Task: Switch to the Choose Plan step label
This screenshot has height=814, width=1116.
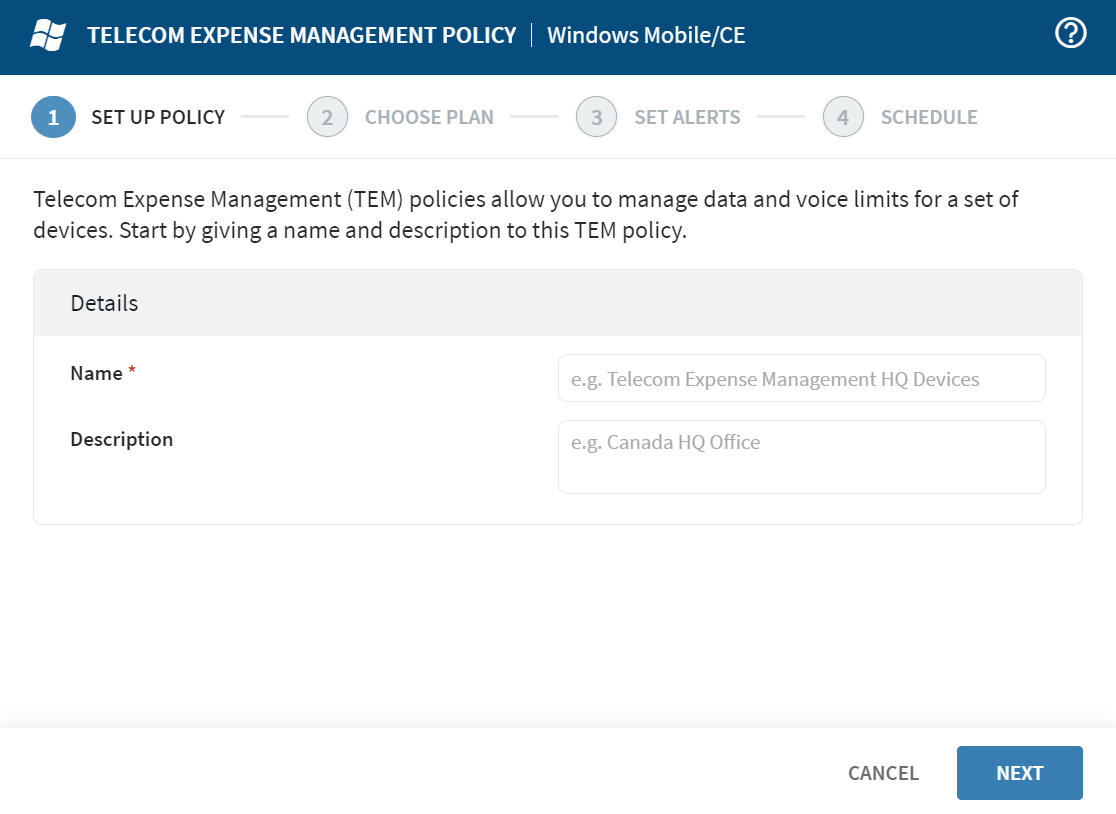Action: [429, 117]
